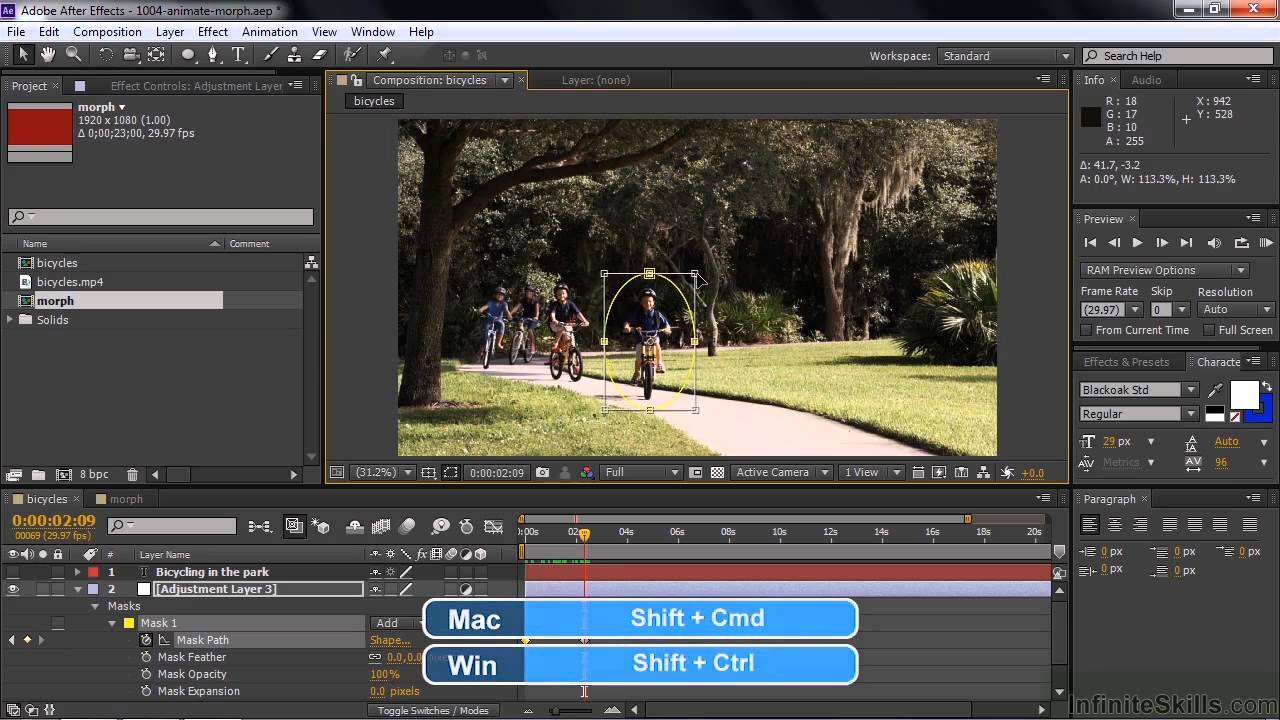The image size is (1280, 720).
Task: Select the Roto Brush tool
Action: point(351,55)
